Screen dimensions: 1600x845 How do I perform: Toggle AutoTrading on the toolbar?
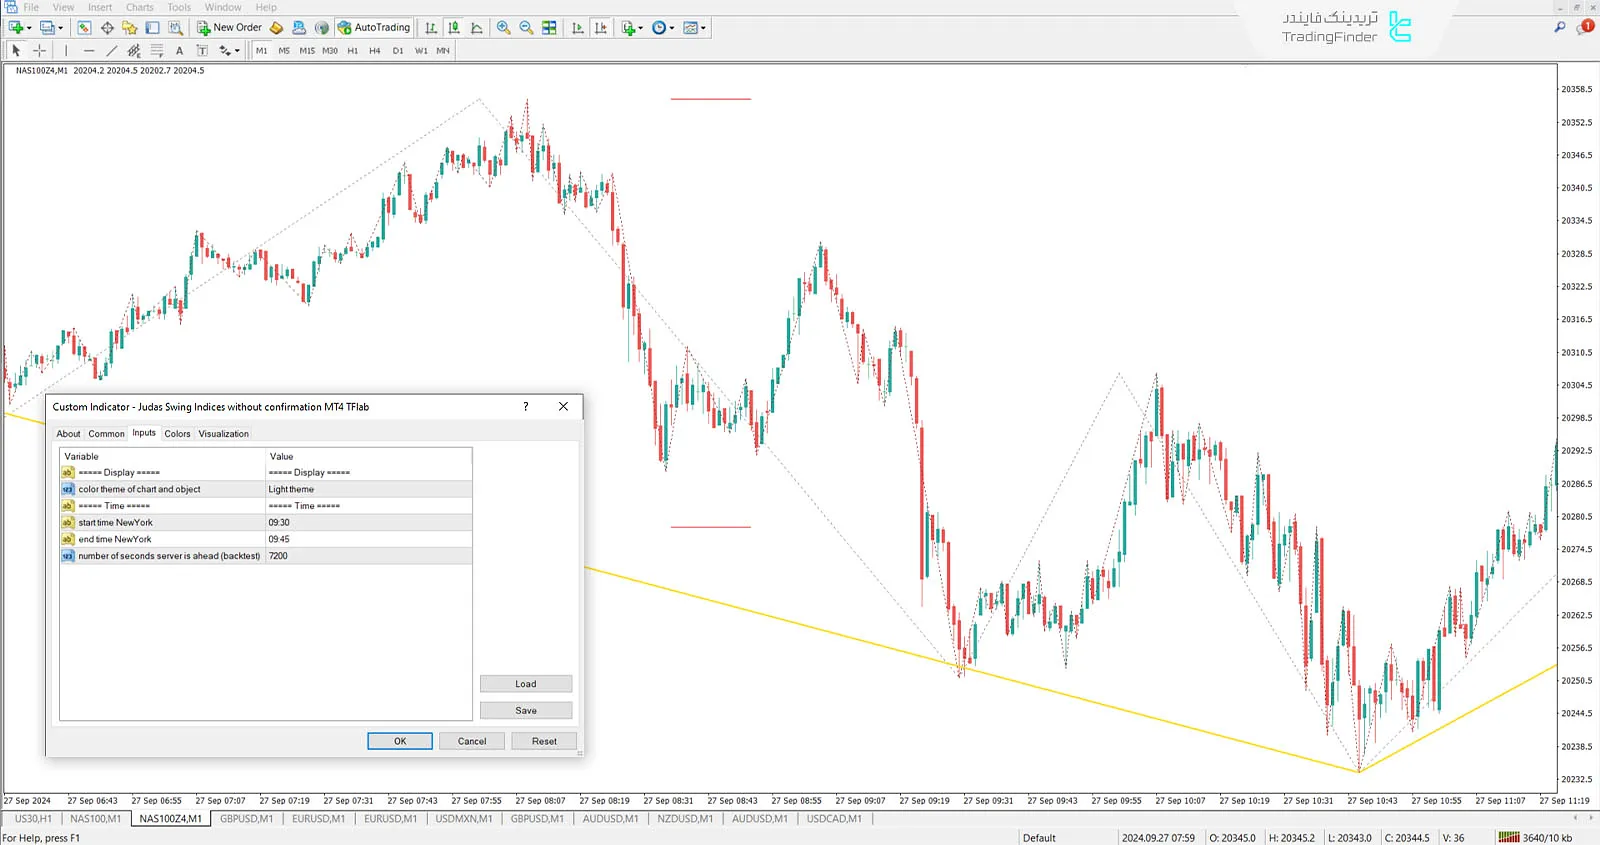click(x=374, y=28)
